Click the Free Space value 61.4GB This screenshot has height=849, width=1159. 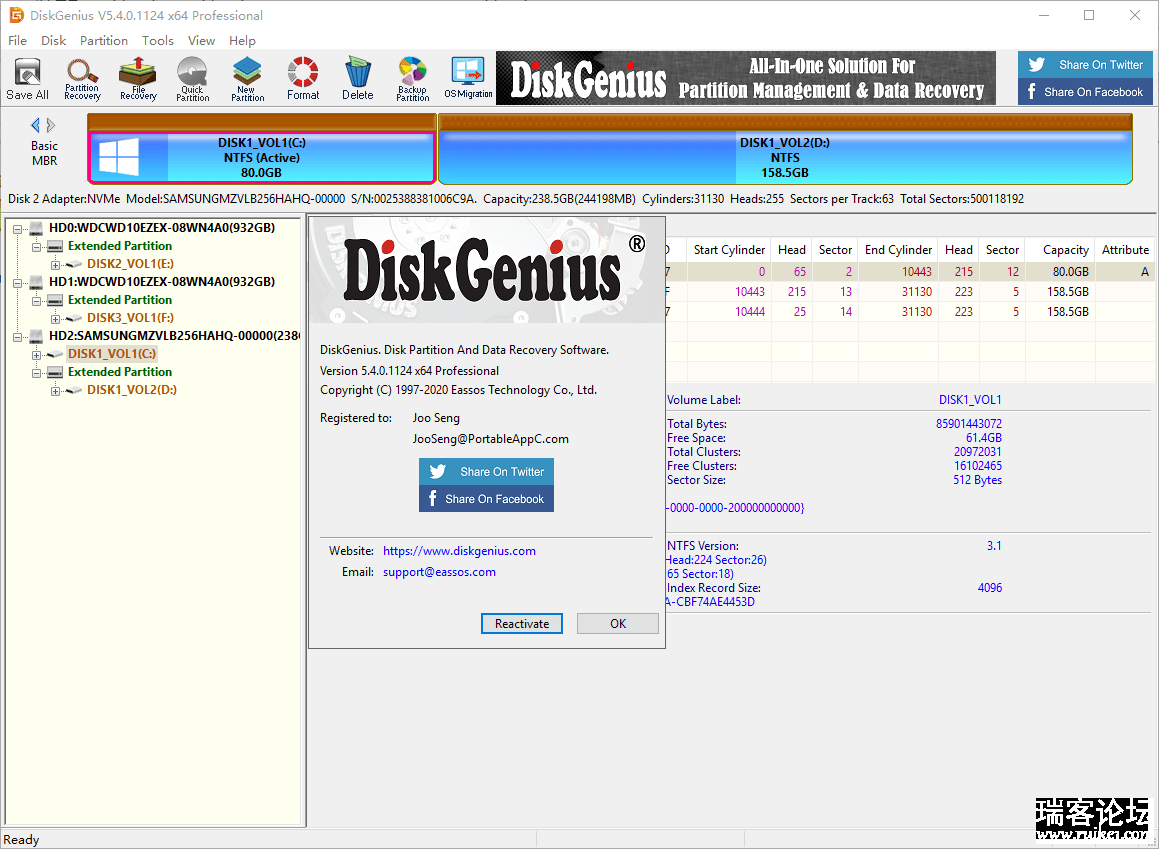click(x=984, y=438)
